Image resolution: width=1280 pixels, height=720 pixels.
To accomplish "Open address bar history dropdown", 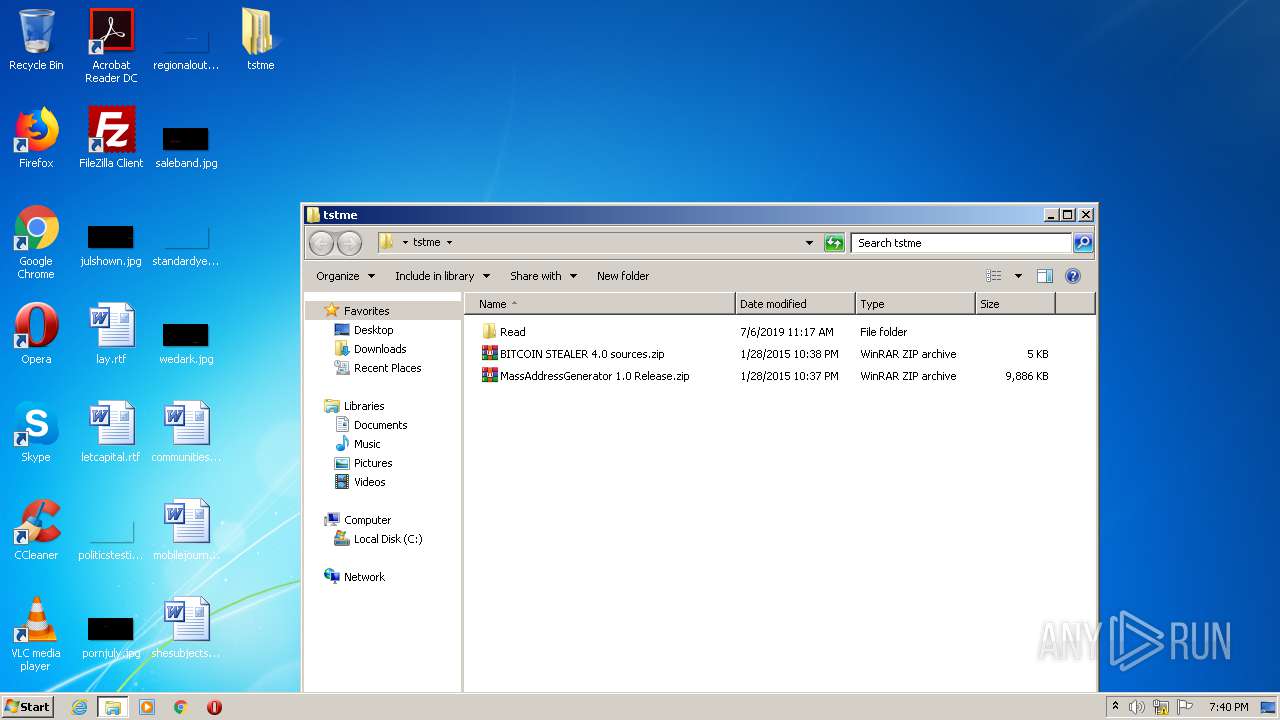I will pyautogui.click(x=809, y=243).
